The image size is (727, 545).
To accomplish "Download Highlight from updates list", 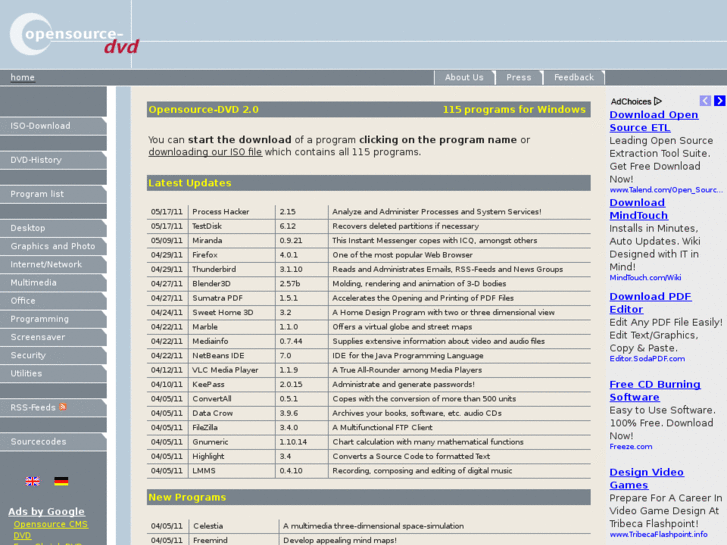I will click(x=208, y=456).
